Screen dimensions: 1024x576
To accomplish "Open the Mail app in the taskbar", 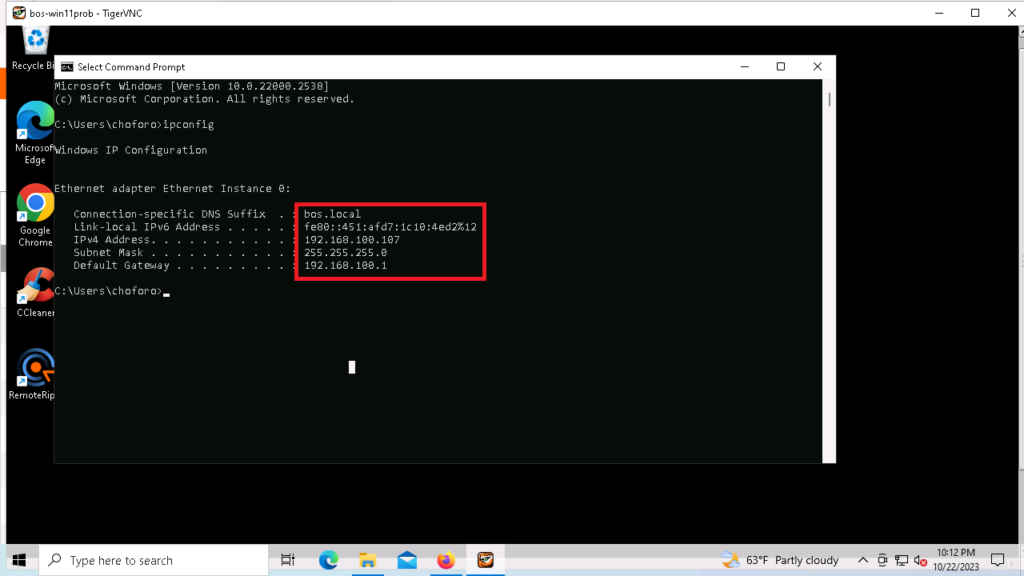I will click(407, 560).
